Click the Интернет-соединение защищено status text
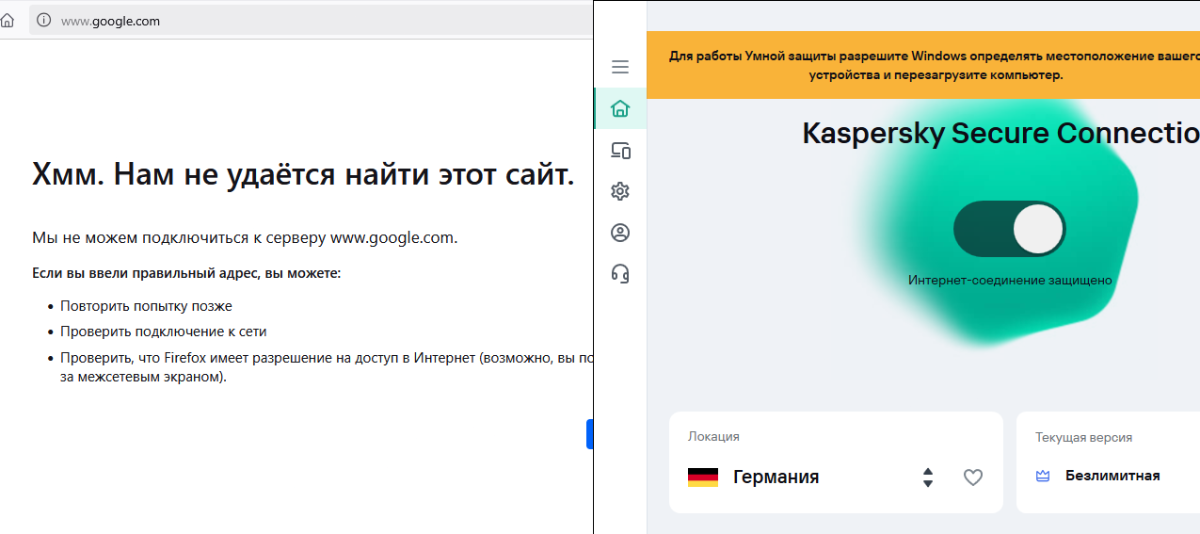This screenshot has width=1200, height=534. [x=1010, y=280]
